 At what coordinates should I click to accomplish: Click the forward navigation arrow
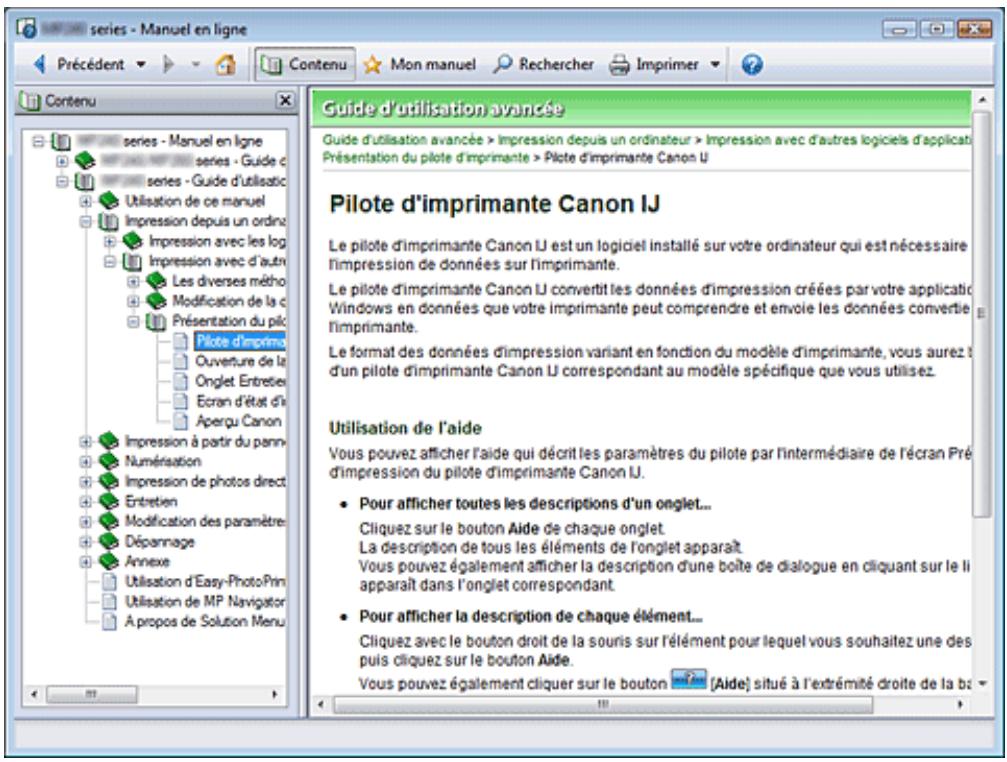(x=168, y=64)
